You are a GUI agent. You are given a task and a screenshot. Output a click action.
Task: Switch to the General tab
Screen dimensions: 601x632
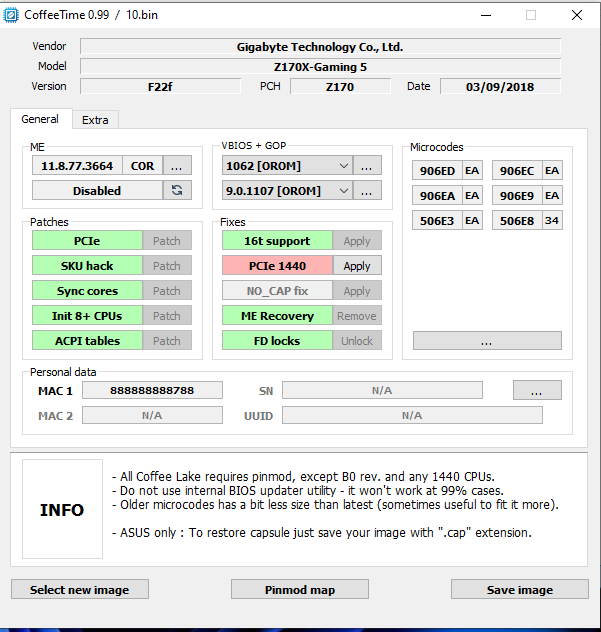tap(40, 119)
